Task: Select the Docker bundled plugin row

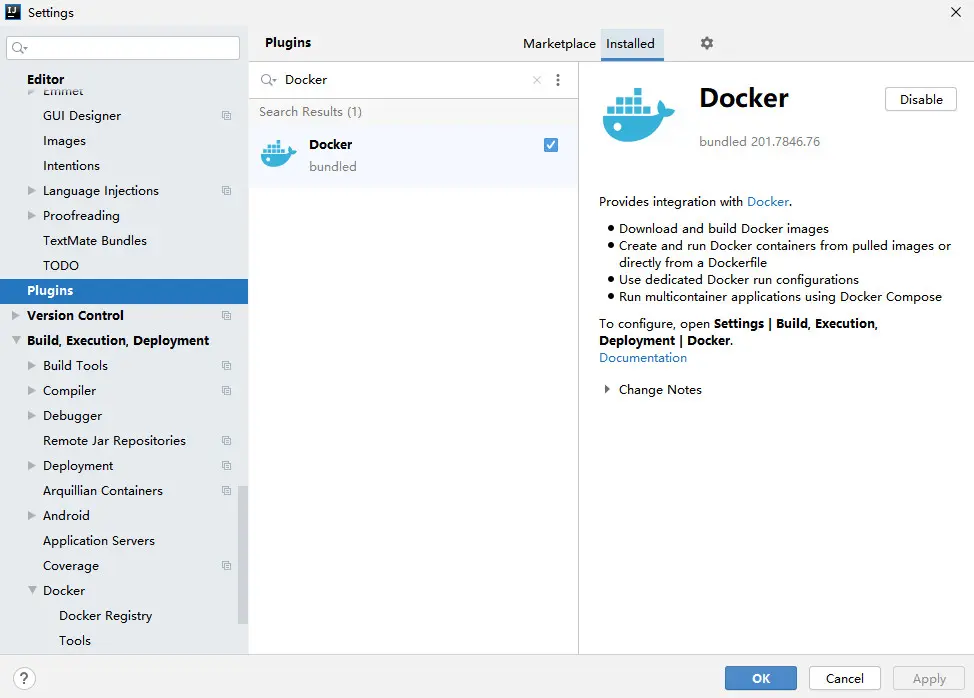Action: [x=413, y=155]
